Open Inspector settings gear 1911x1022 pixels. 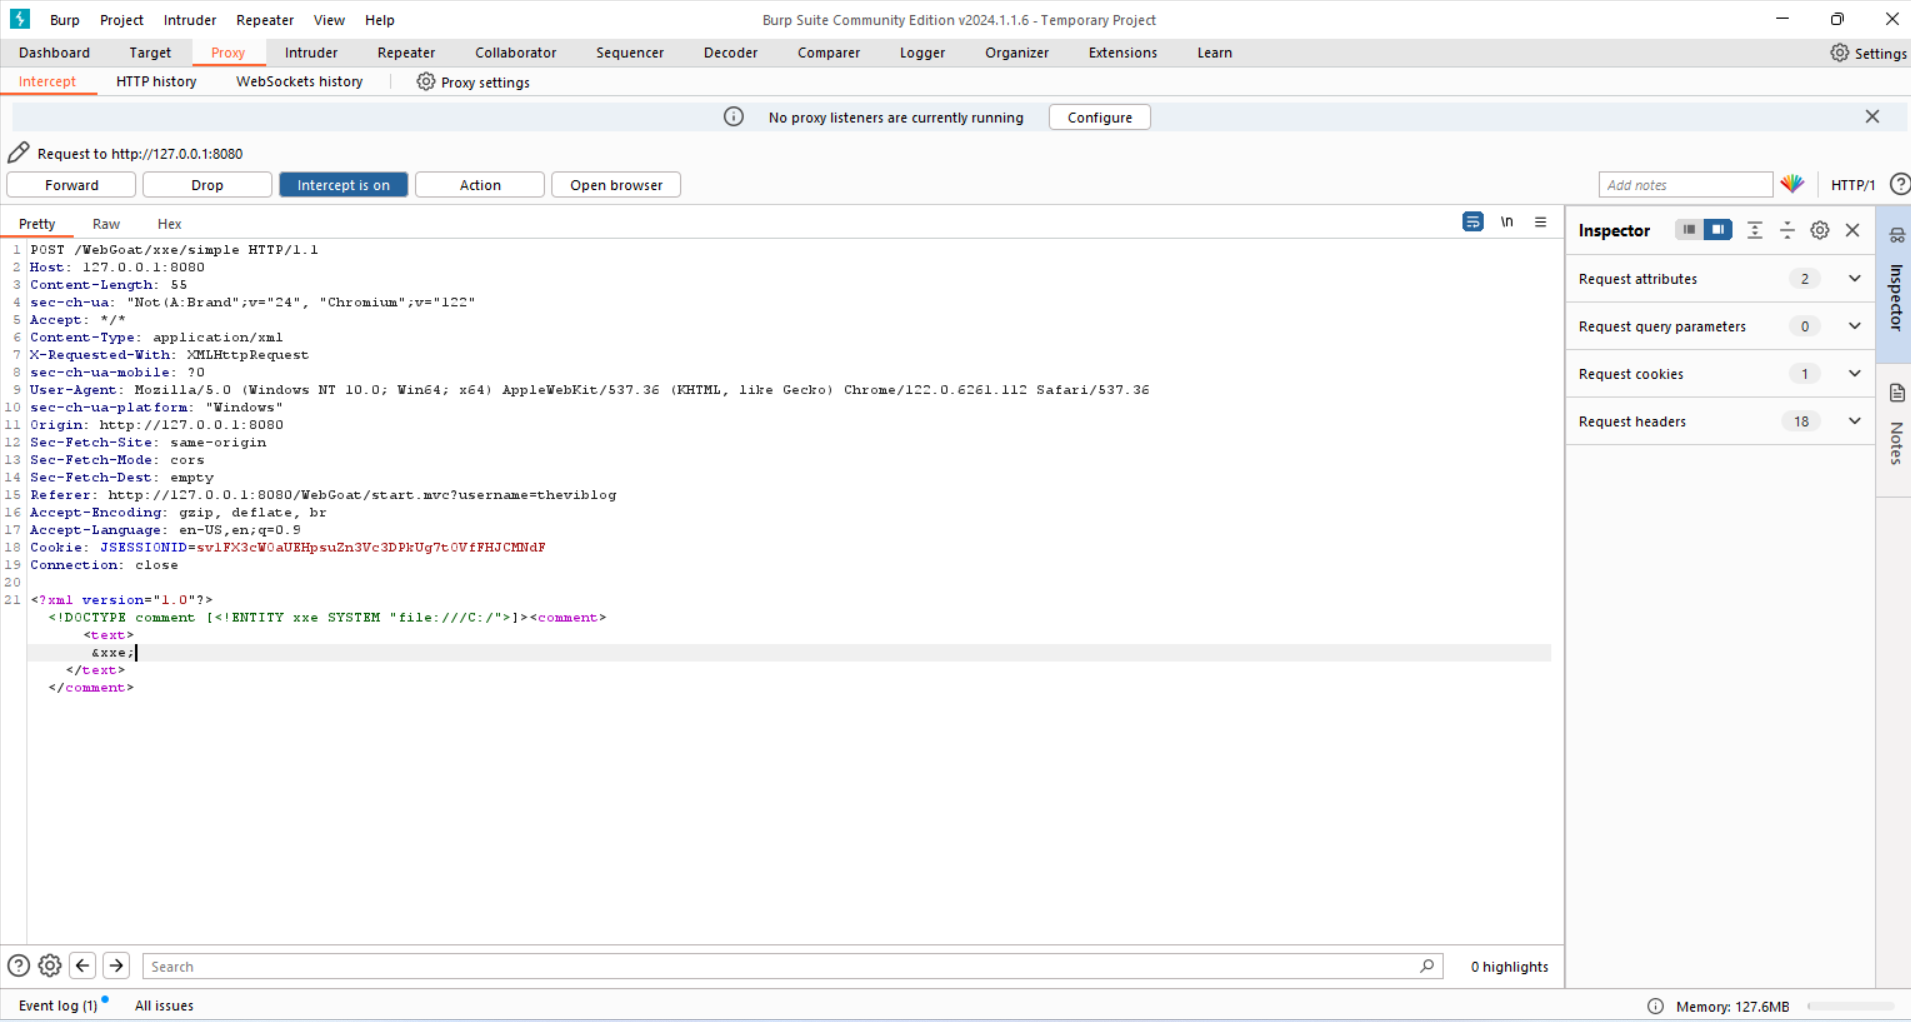pyautogui.click(x=1820, y=230)
